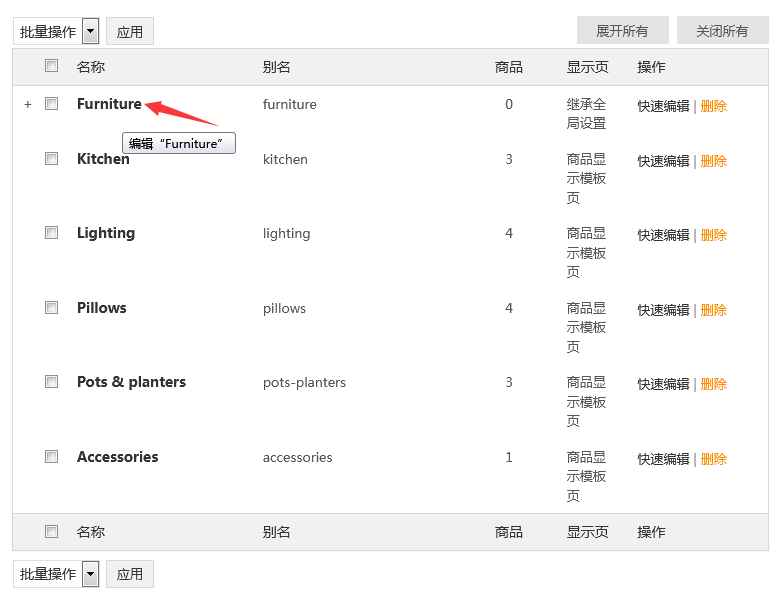Check the Lighting row checkbox
Viewport: 783px width, 603px height.
pyautogui.click(x=52, y=233)
